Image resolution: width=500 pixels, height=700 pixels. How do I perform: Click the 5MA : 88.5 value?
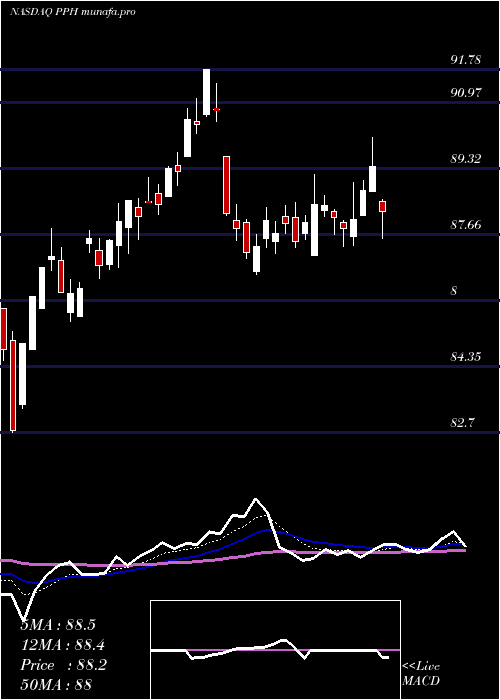coord(58,625)
